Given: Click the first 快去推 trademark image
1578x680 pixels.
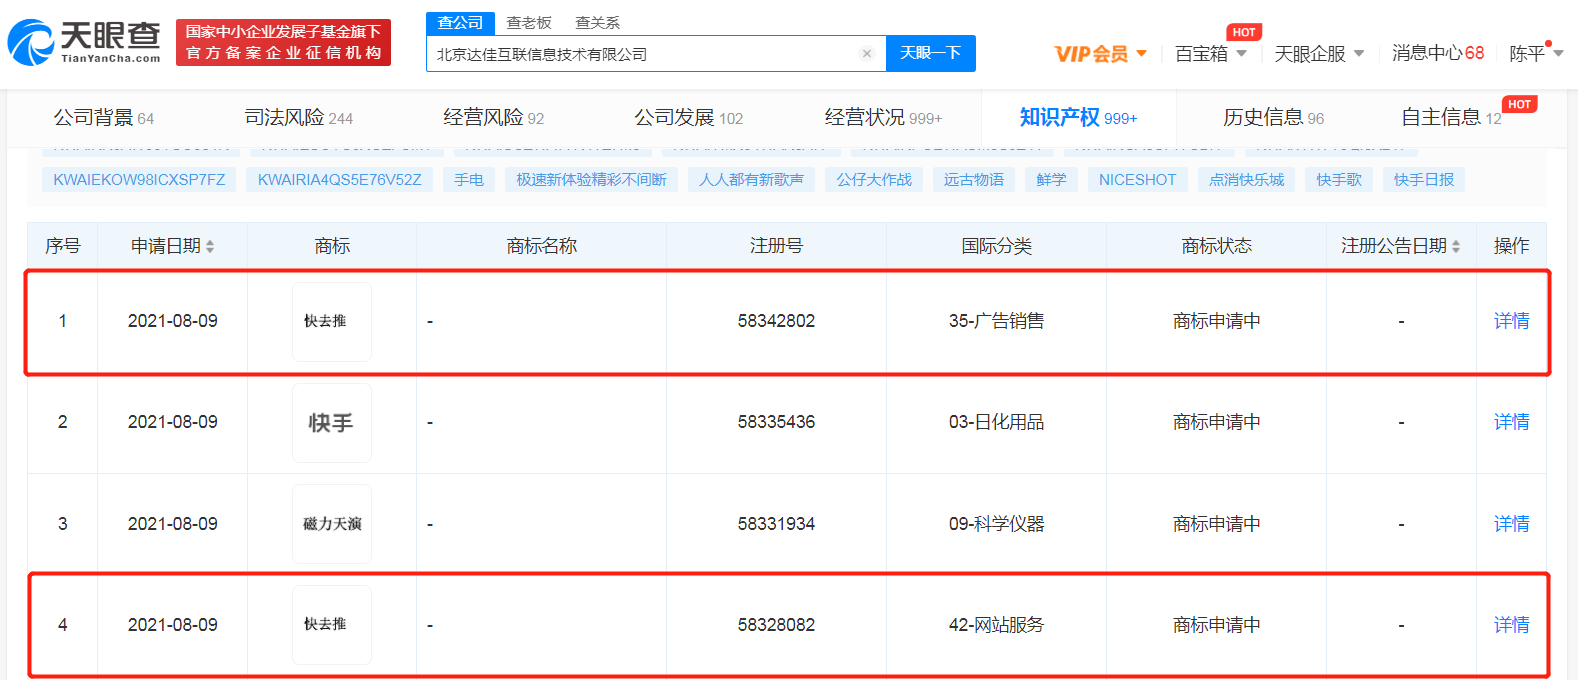Looking at the screenshot, I should [331, 321].
